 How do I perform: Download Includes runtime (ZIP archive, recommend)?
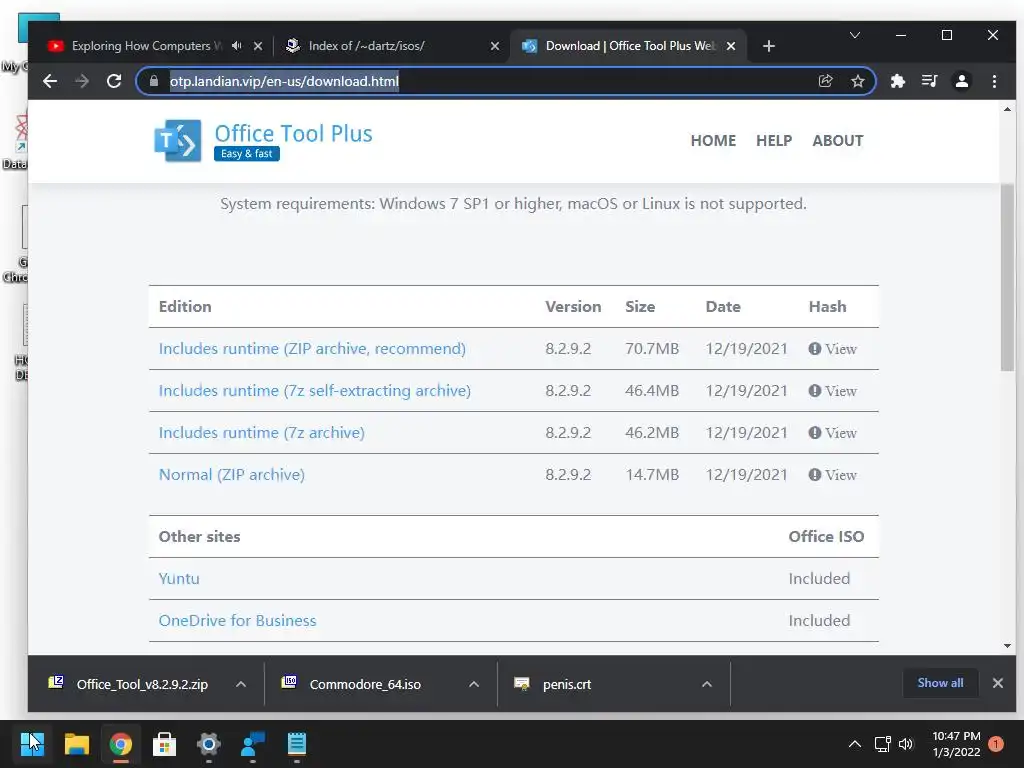coord(312,349)
